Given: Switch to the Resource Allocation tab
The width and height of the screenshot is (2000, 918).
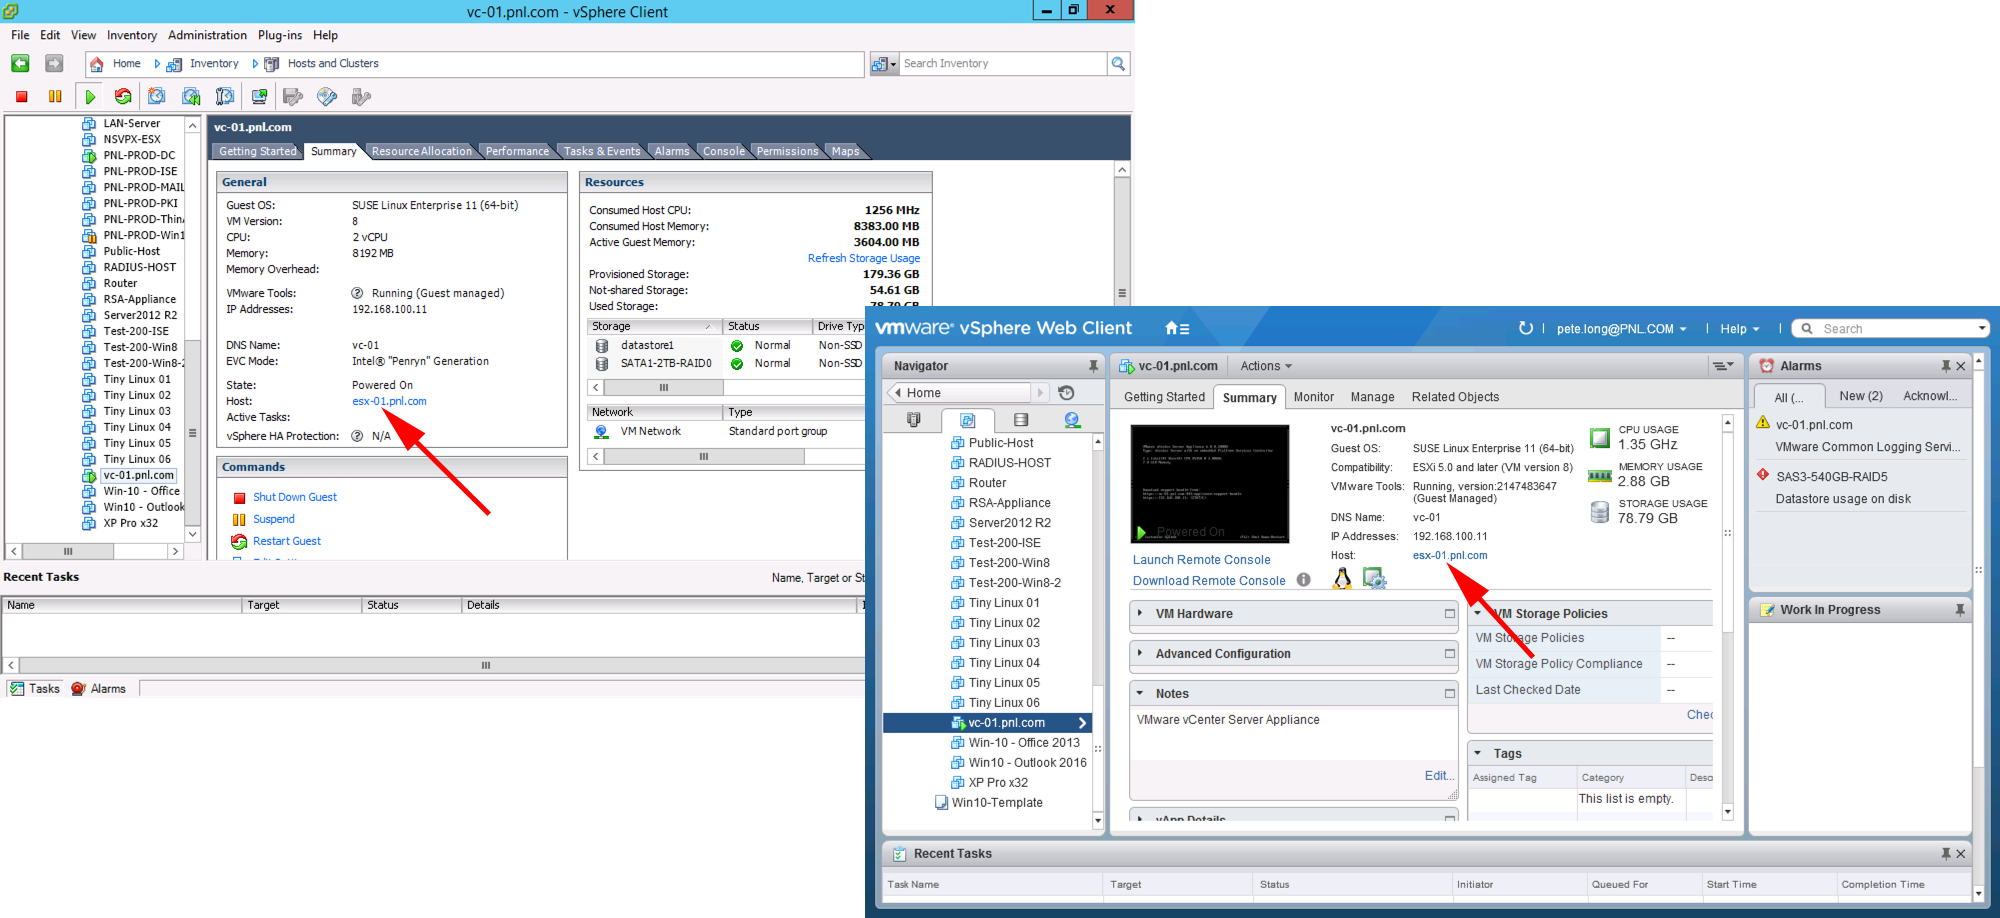Looking at the screenshot, I should [x=421, y=151].
